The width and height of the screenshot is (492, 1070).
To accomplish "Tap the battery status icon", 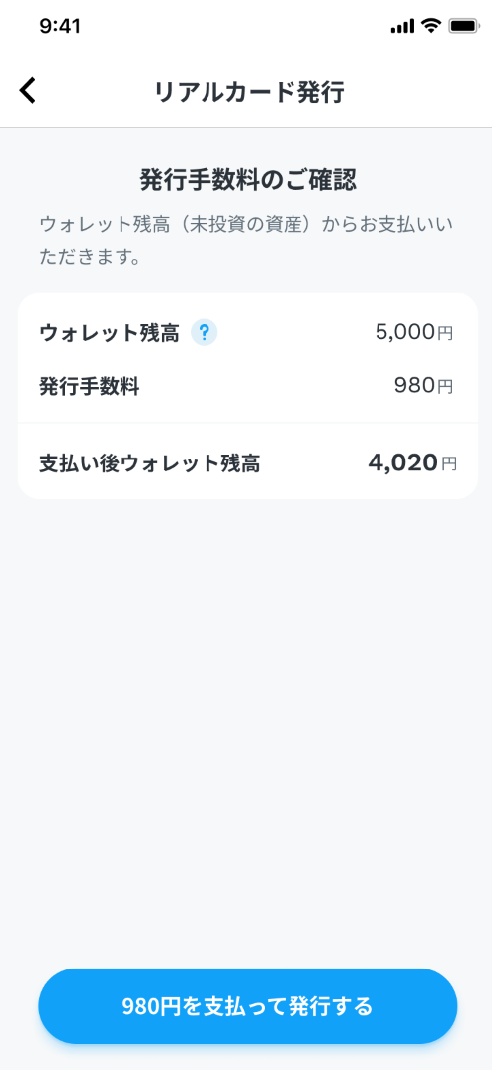I will (x=463, y=27).
